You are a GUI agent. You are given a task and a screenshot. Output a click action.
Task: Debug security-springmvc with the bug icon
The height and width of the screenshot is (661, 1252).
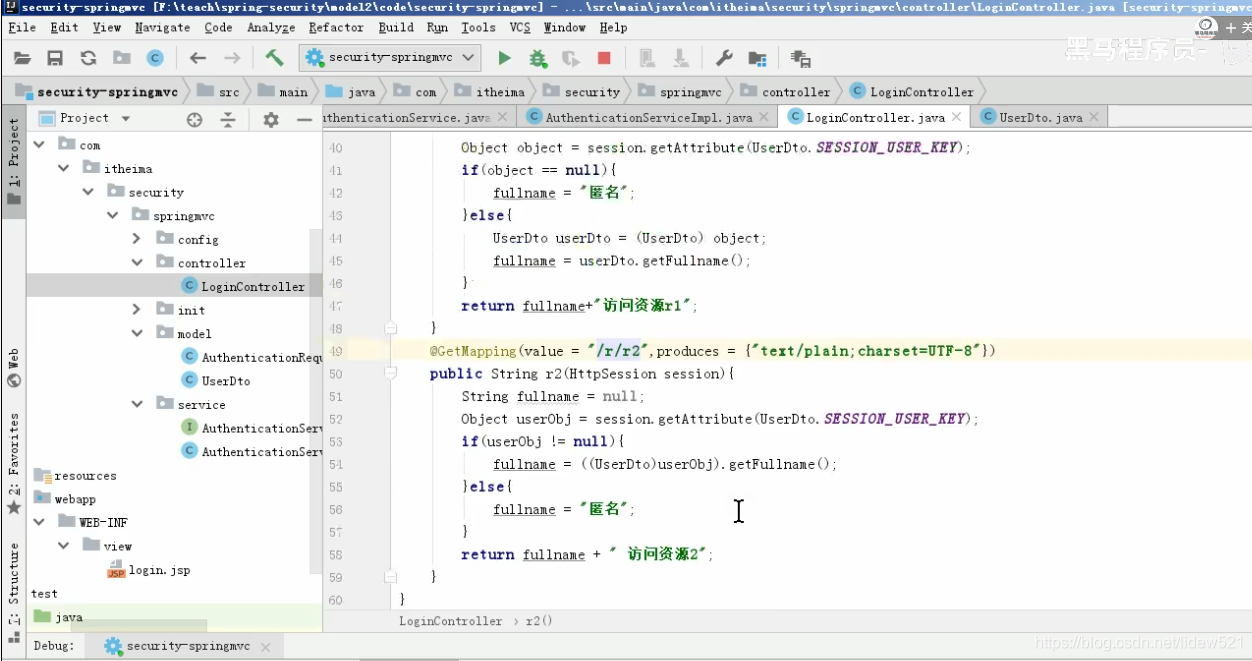[538, 58]
